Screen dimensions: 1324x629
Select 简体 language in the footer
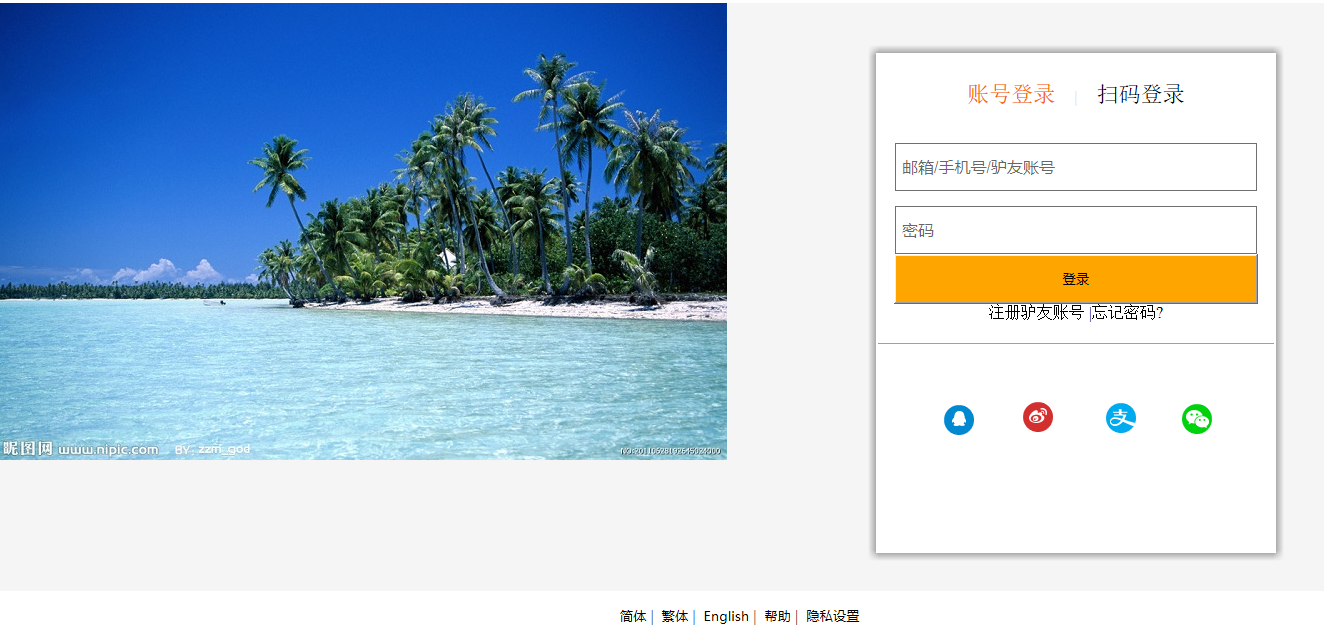point(633,616)
